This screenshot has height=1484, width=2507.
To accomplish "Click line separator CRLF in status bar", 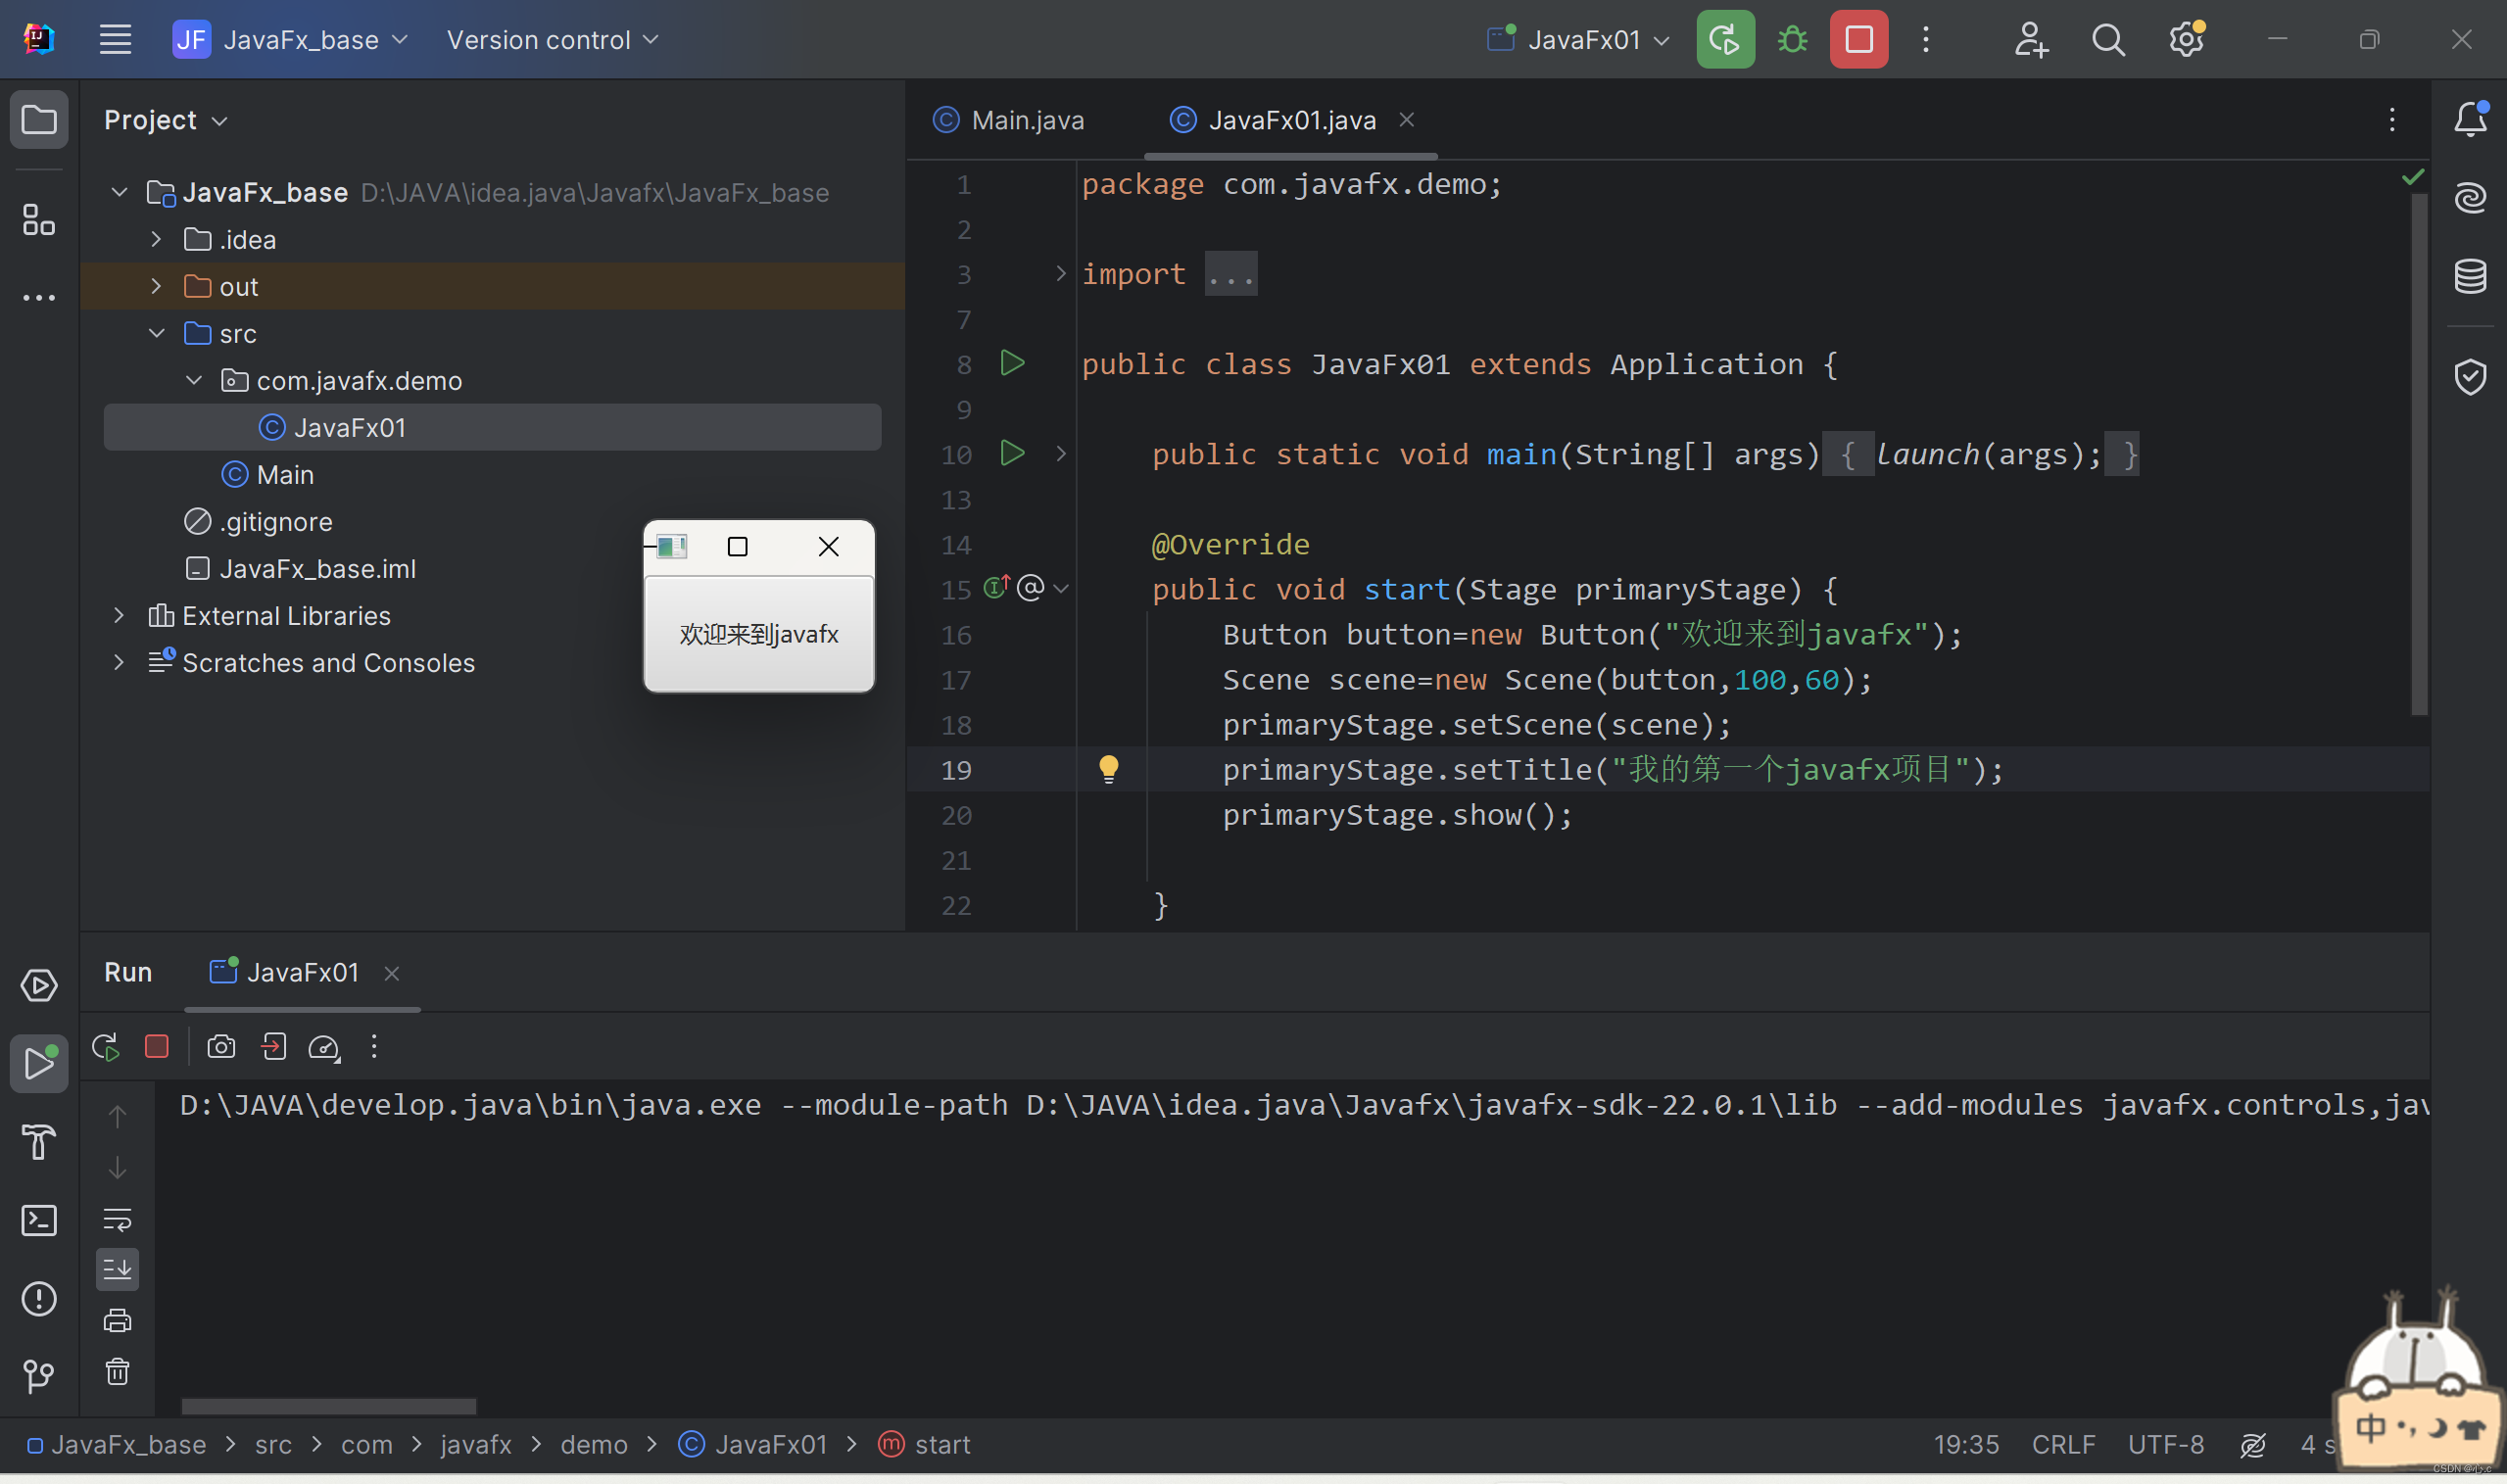I will (x=2063, y=1444).
